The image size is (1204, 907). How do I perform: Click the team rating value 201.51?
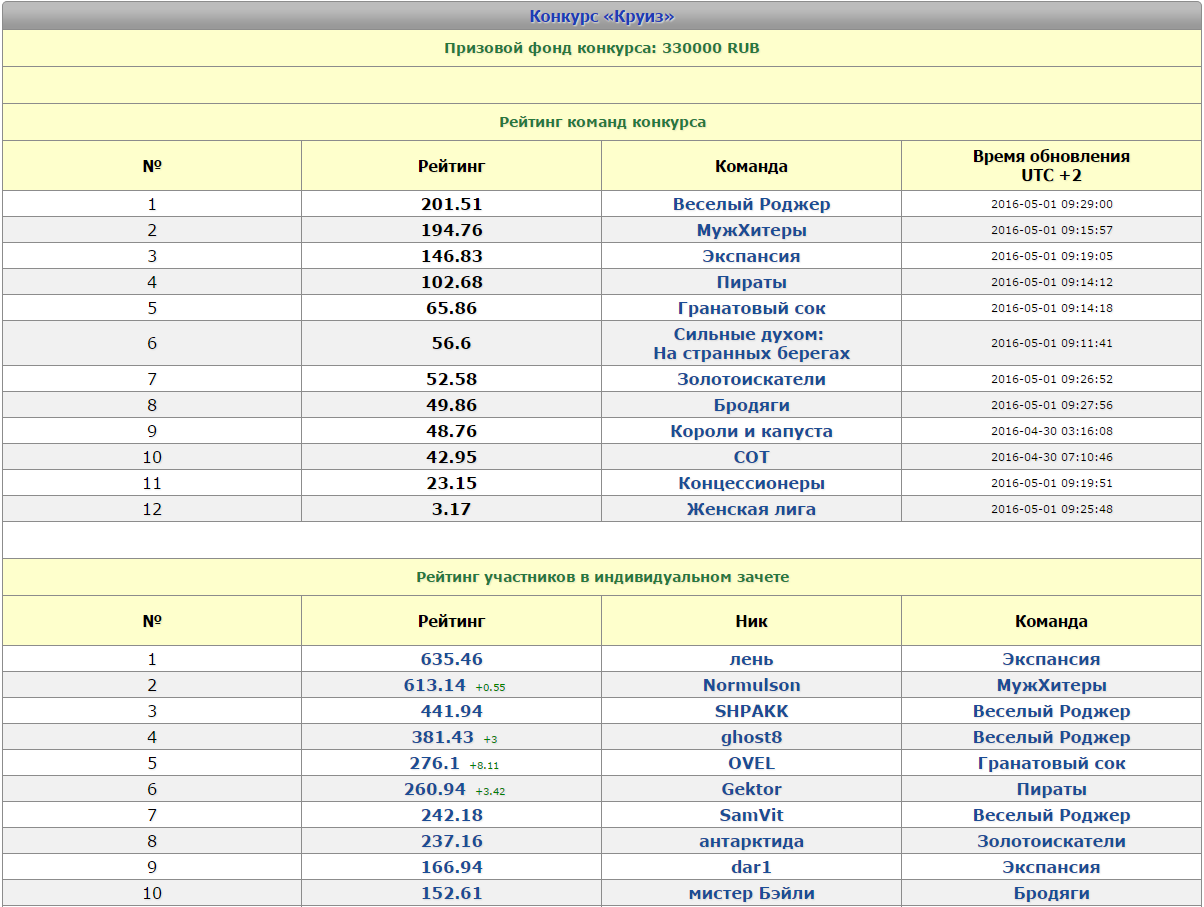click(452, 204)
